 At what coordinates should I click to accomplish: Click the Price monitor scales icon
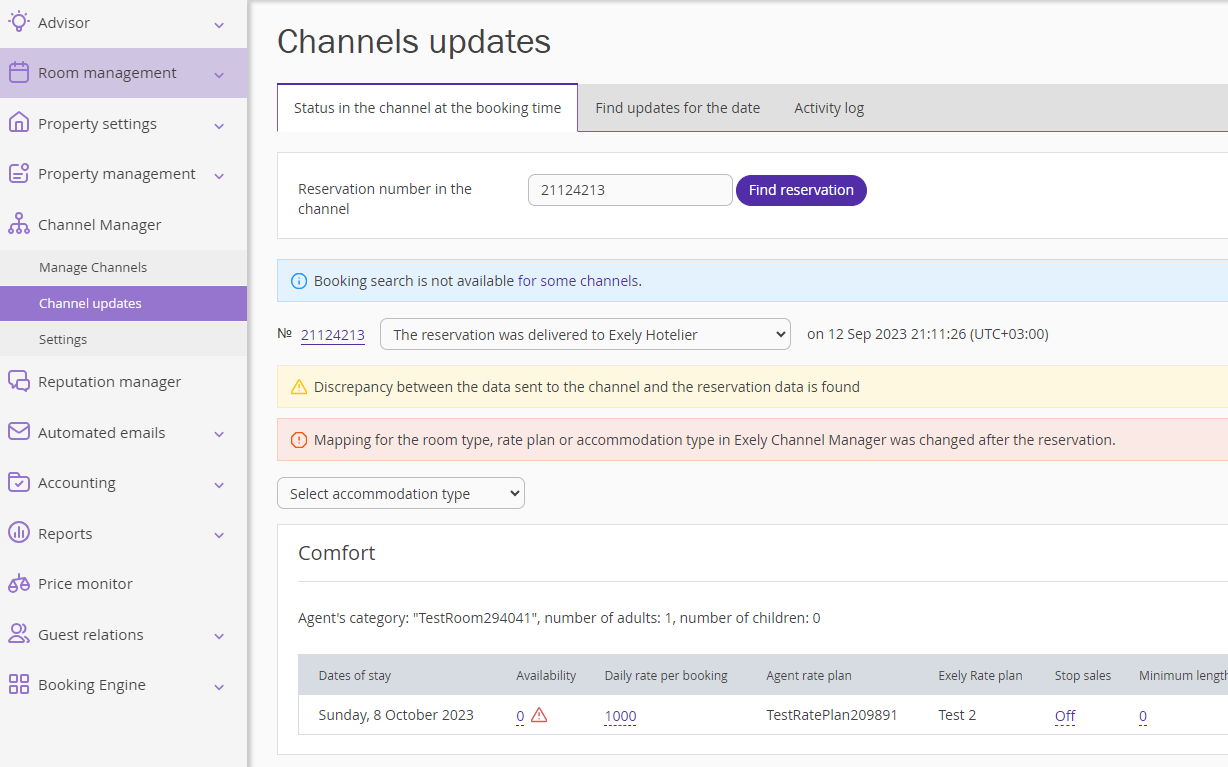pos(18,583)
